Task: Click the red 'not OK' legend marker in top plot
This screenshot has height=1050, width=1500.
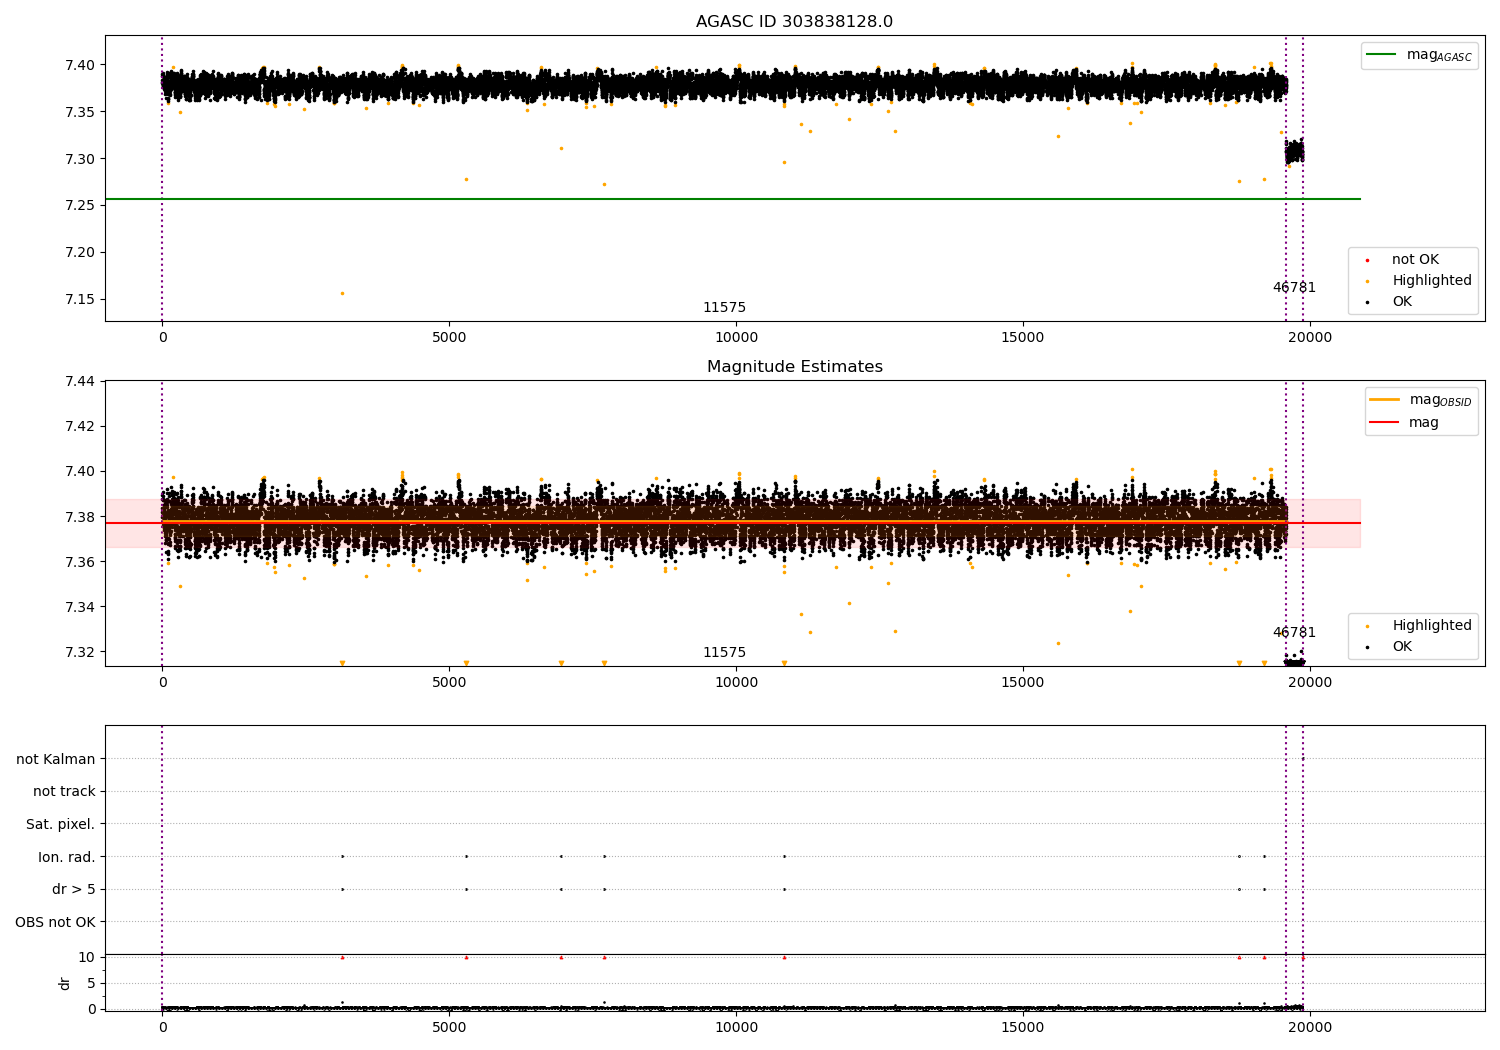Action: [x=1367, y=260]
